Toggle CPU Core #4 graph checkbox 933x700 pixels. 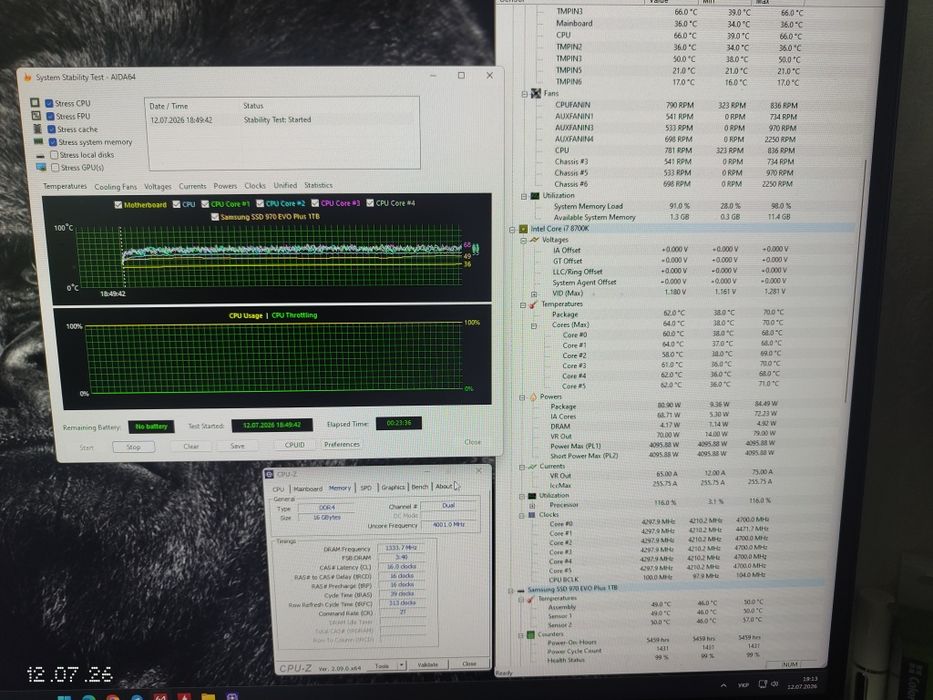click(x=370, y=203)
